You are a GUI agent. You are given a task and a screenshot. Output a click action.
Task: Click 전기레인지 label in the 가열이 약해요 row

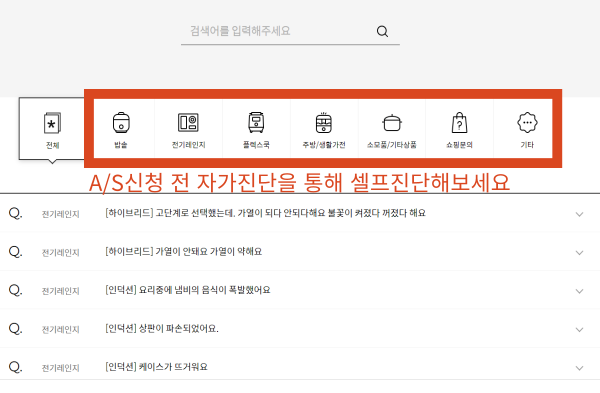60,253
